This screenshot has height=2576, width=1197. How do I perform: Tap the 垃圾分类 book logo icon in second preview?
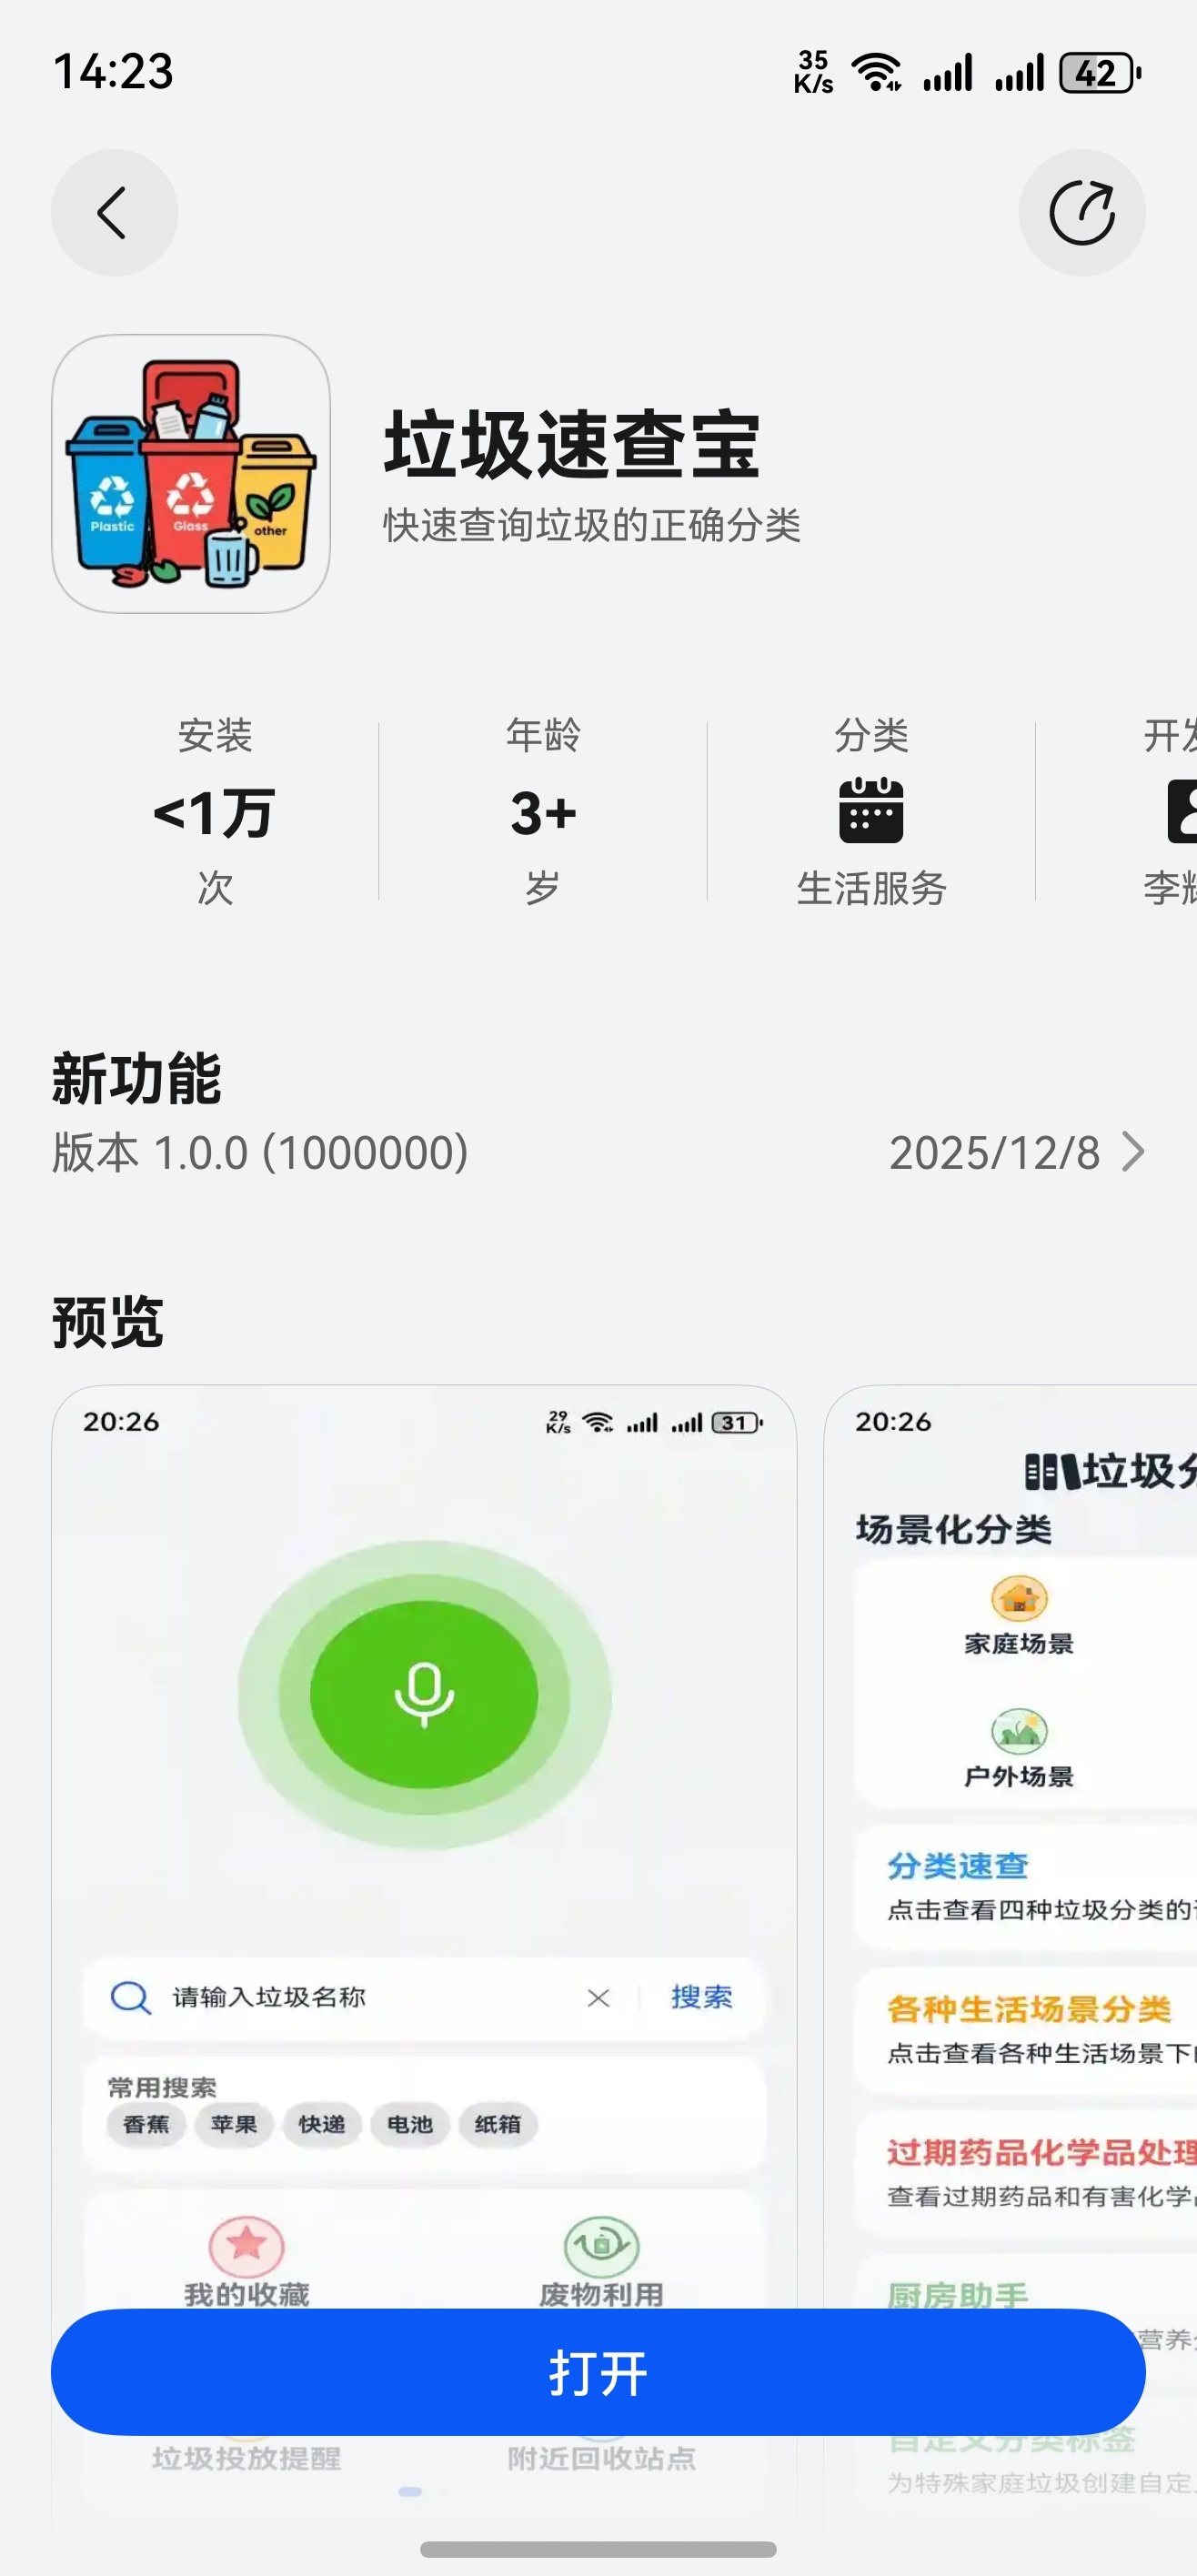click(x=1052, y=1472)
